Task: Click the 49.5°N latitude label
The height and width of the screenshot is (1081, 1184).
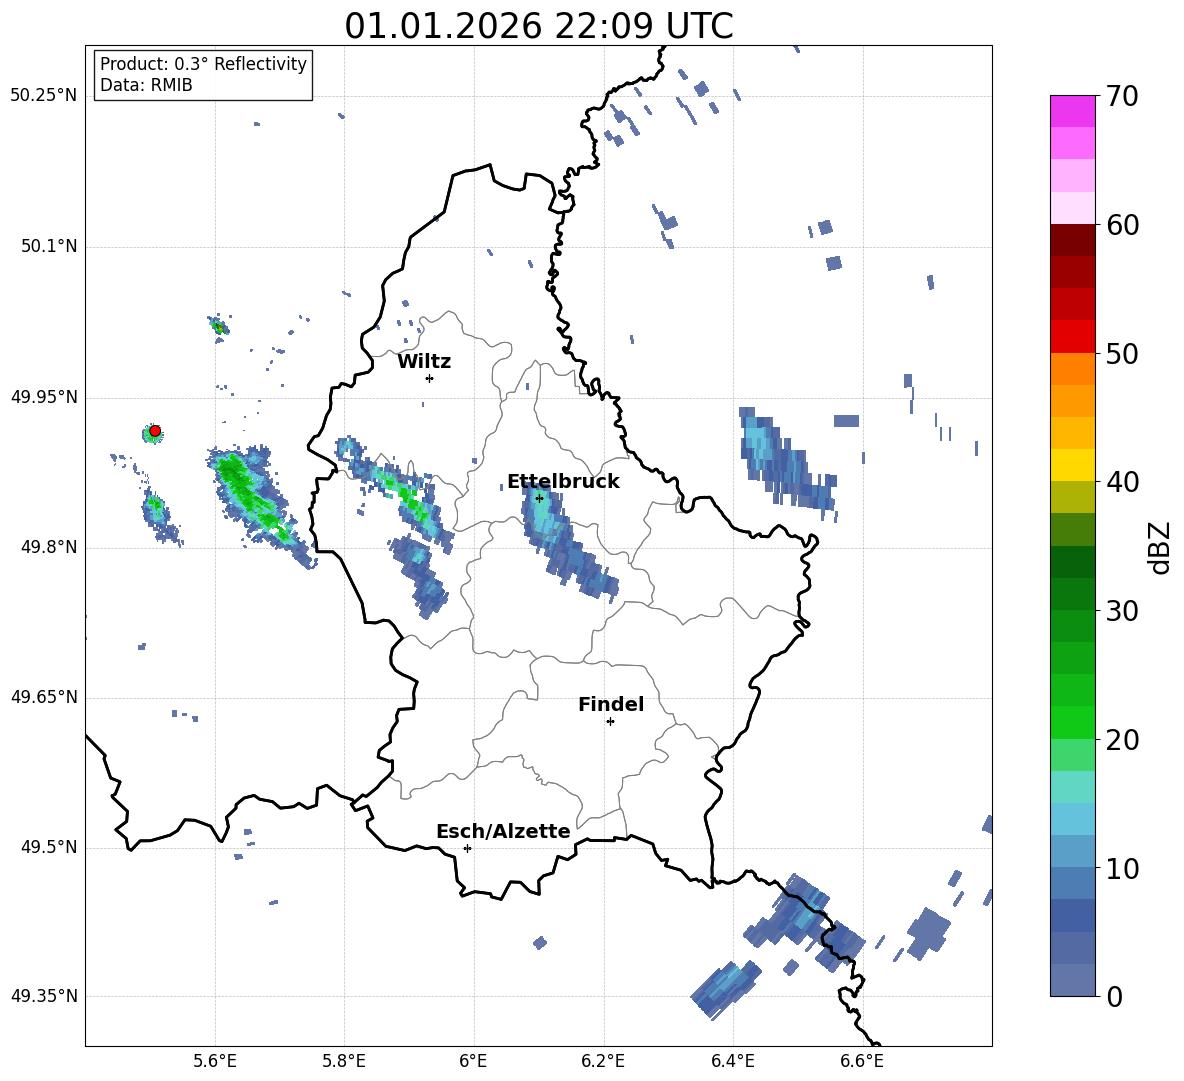Action: (x=49, y=847)
